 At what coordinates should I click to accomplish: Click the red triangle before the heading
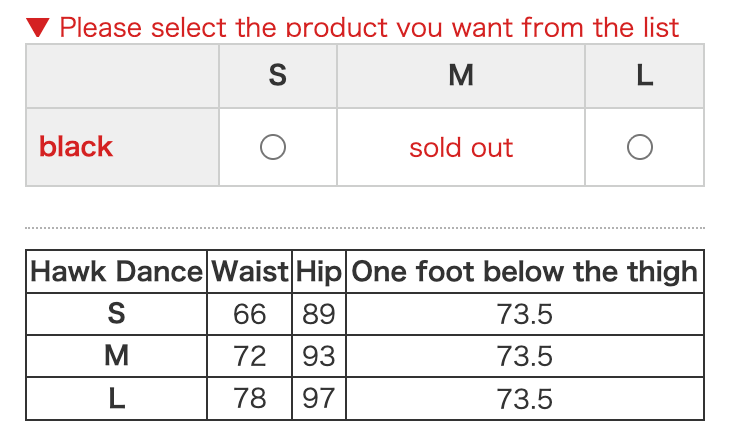pyautogui.click(x=37, y=27)
